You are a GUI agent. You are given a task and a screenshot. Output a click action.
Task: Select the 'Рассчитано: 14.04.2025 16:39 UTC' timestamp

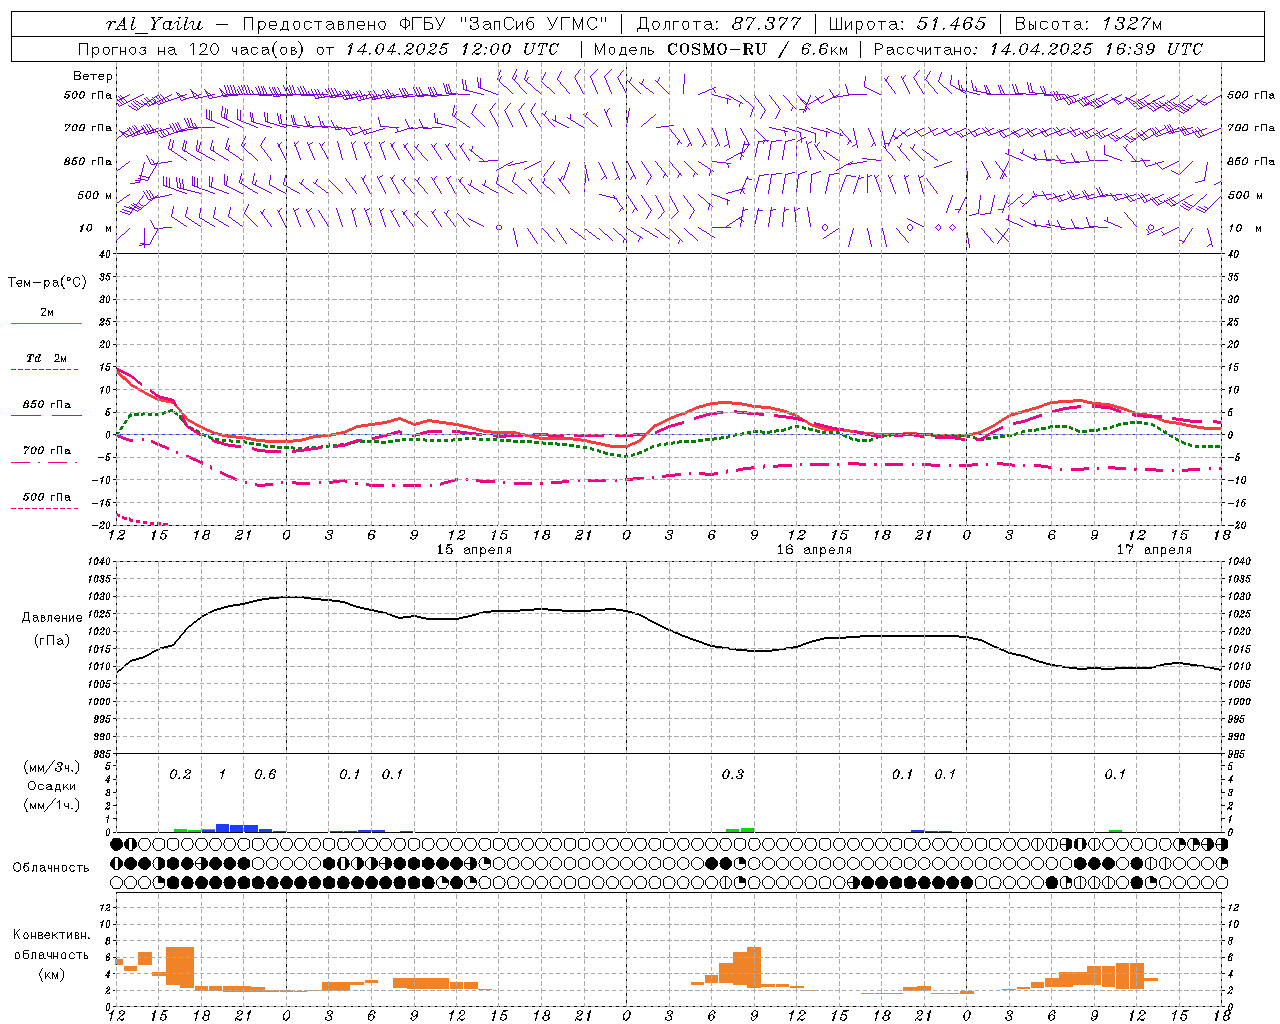(x=1038, y=49)
